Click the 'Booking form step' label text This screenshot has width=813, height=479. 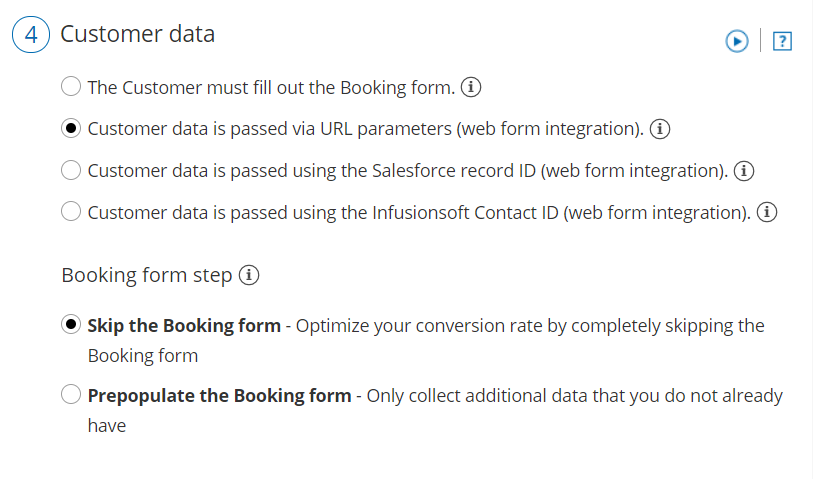click(147, 275)
